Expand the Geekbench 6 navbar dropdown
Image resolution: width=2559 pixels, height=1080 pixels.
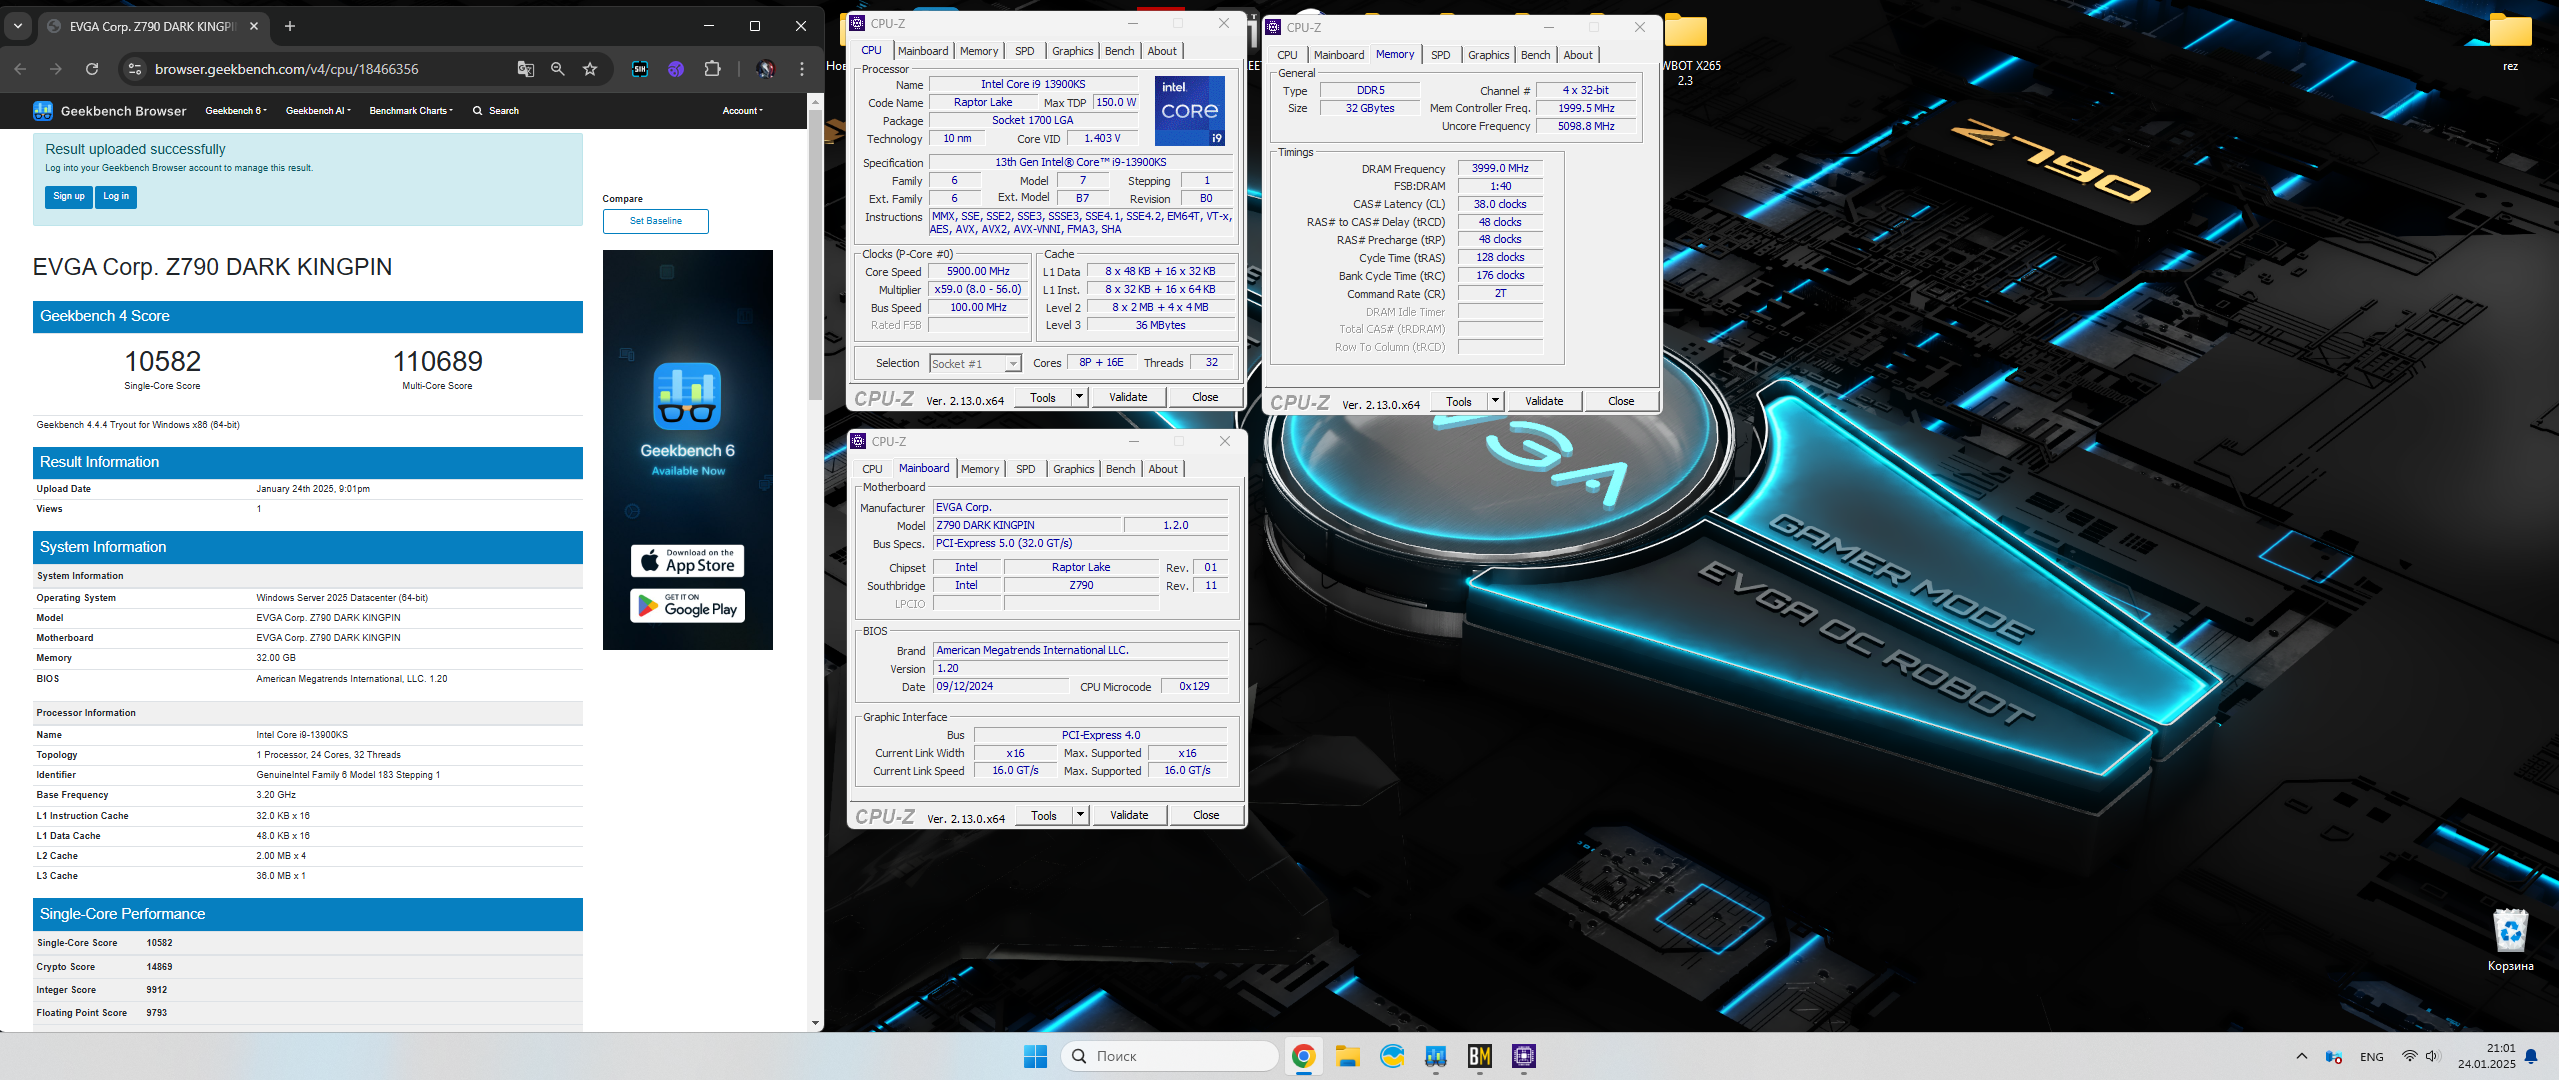click(236, 111)
